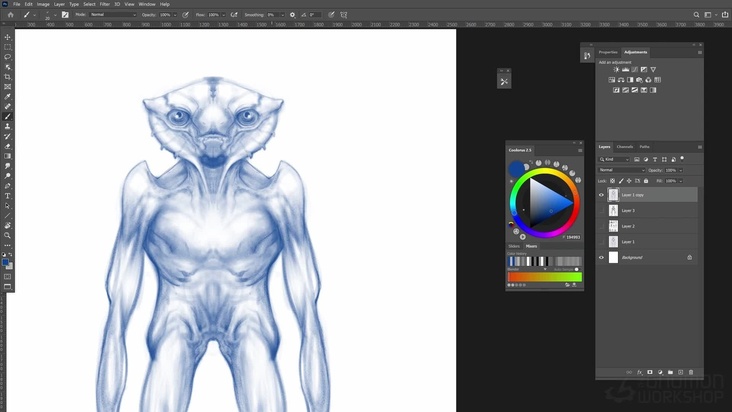The image size is (732, 412).
Task: Open the Window menu
Action: (x=147, y=4)
